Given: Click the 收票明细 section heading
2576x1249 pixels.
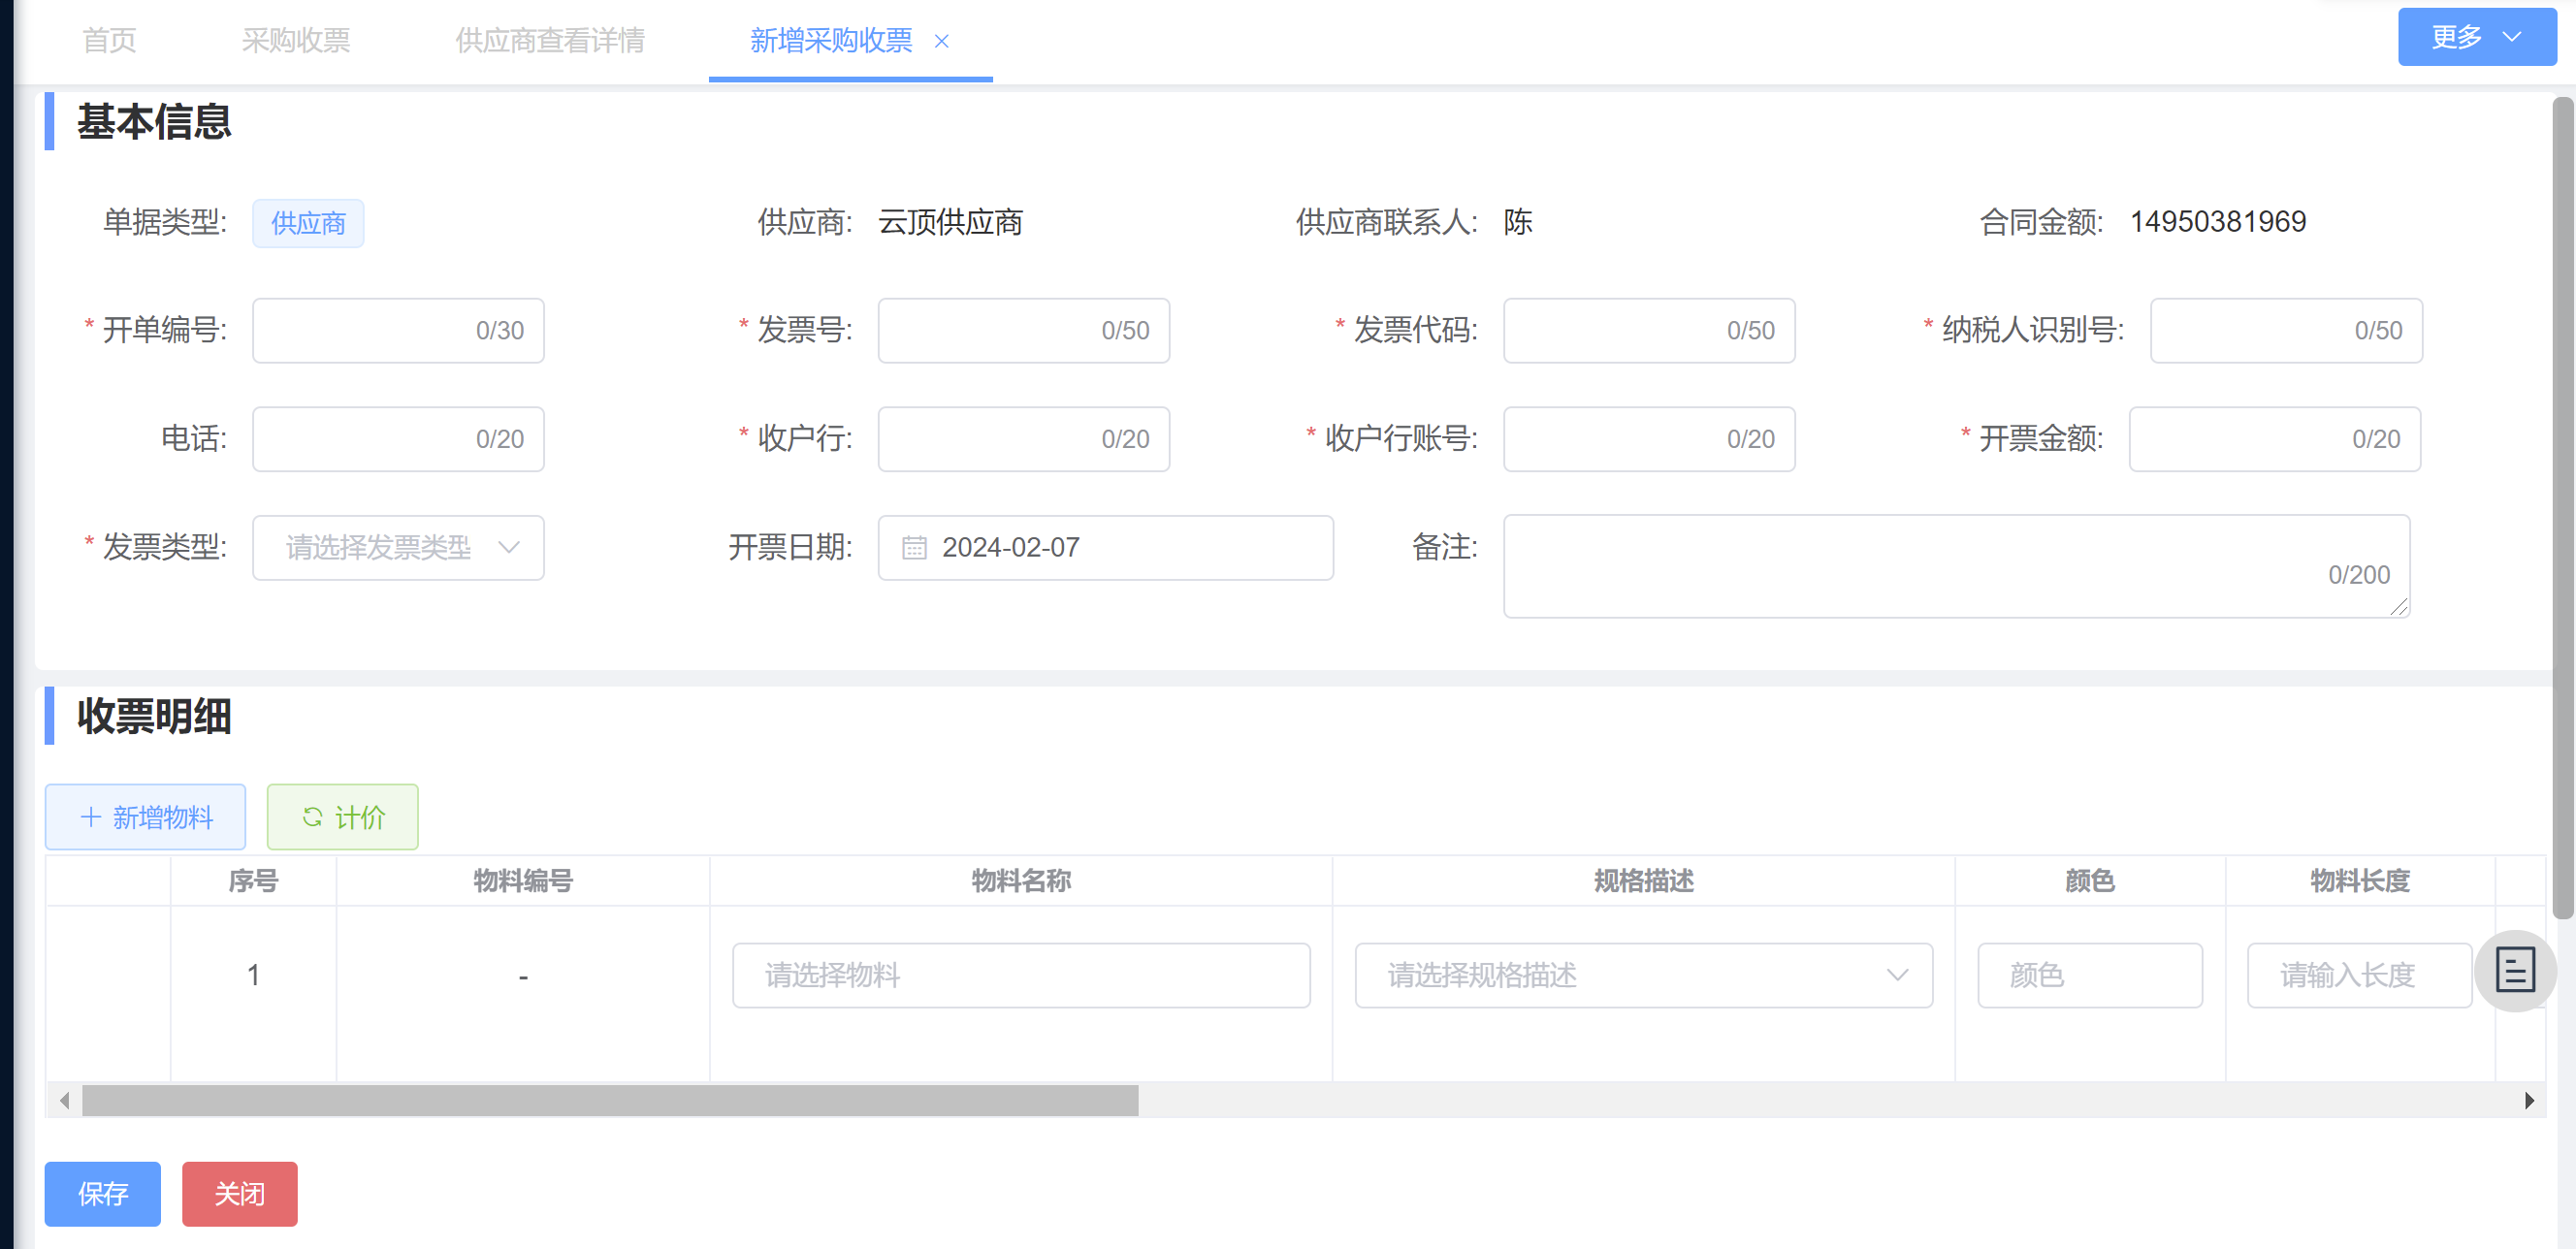Looking at the screenshot, I should coord(154,716).
